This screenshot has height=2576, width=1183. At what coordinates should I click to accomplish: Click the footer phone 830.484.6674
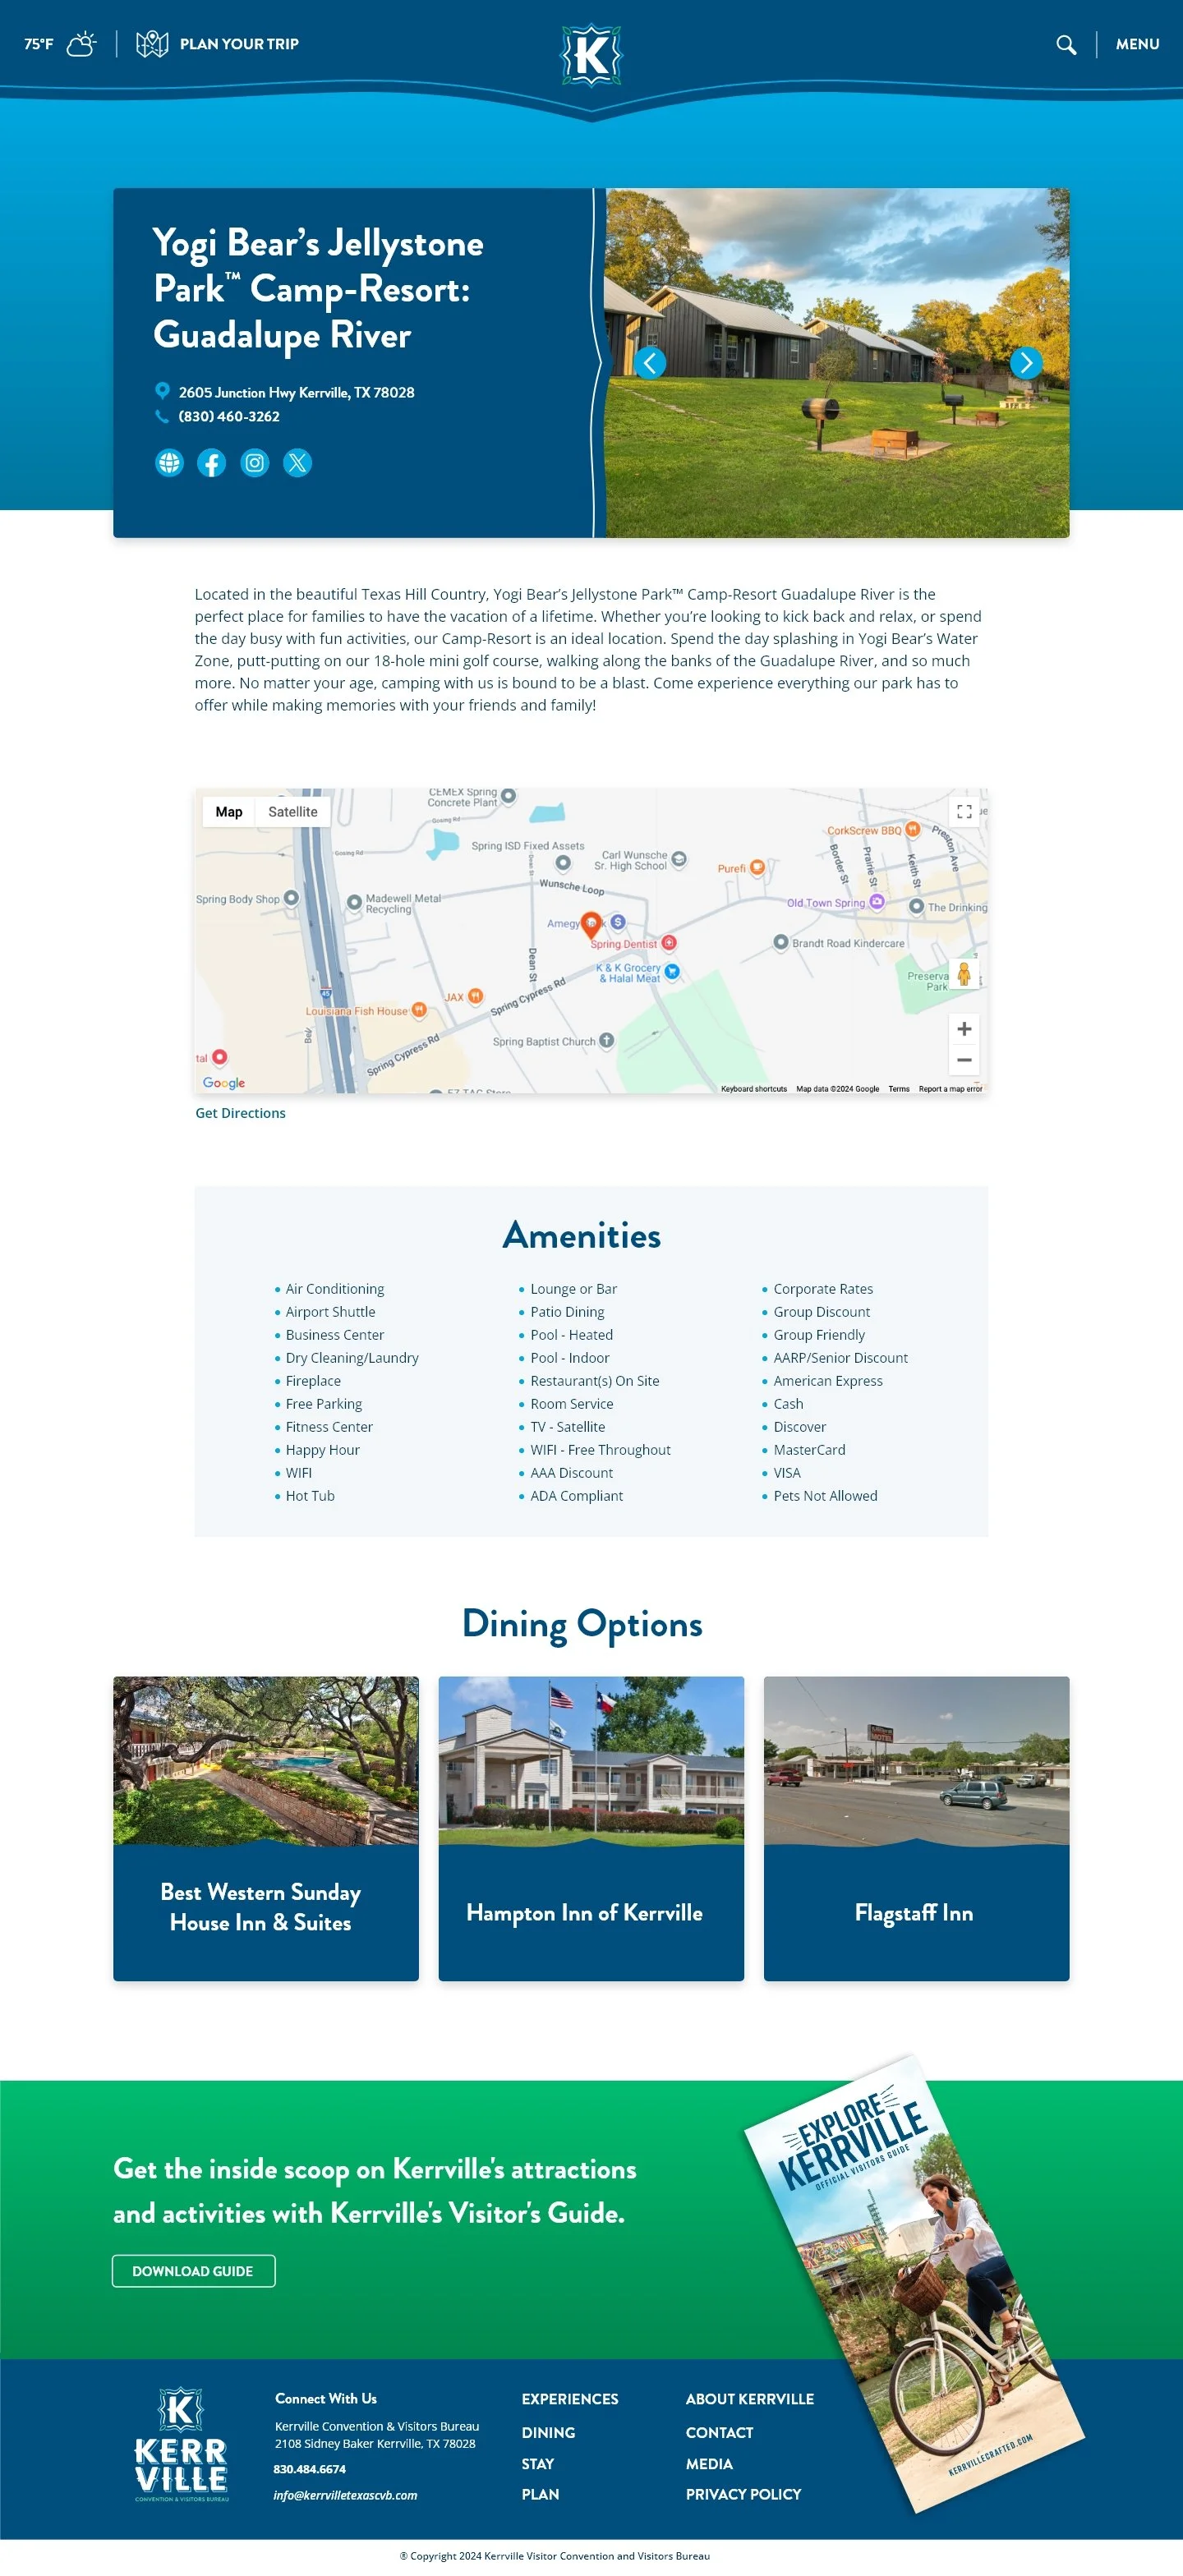(310, 2469)
